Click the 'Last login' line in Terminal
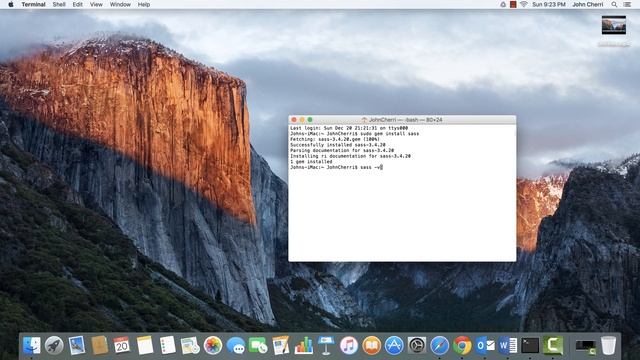 [x=349, y=128]
